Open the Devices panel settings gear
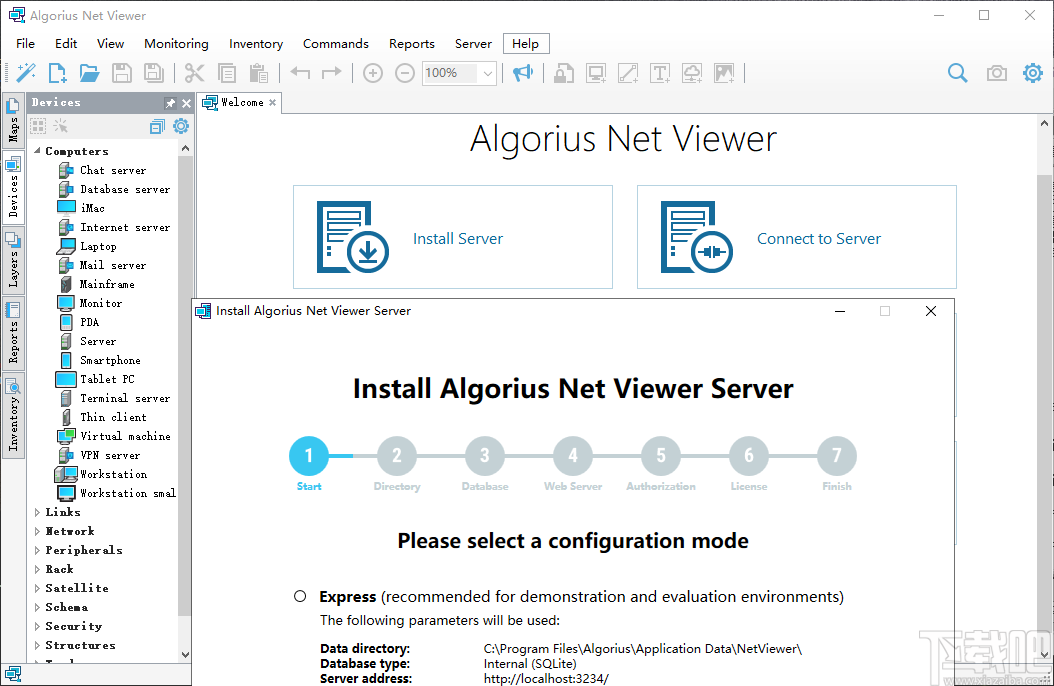Viewport: 1054px width, 686px height. (180, 126)
